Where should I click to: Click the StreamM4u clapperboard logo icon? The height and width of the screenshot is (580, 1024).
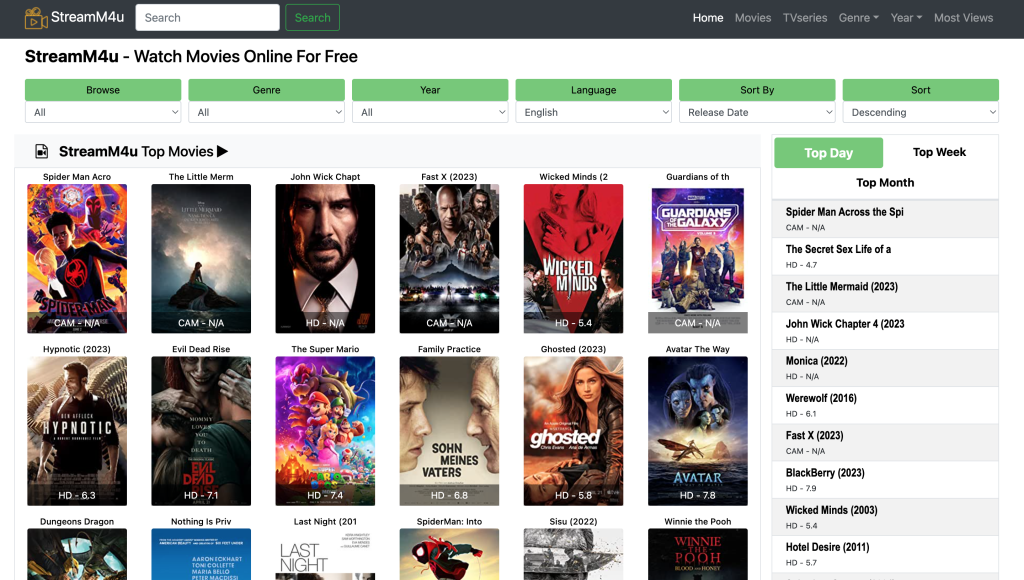click(36, 17)
